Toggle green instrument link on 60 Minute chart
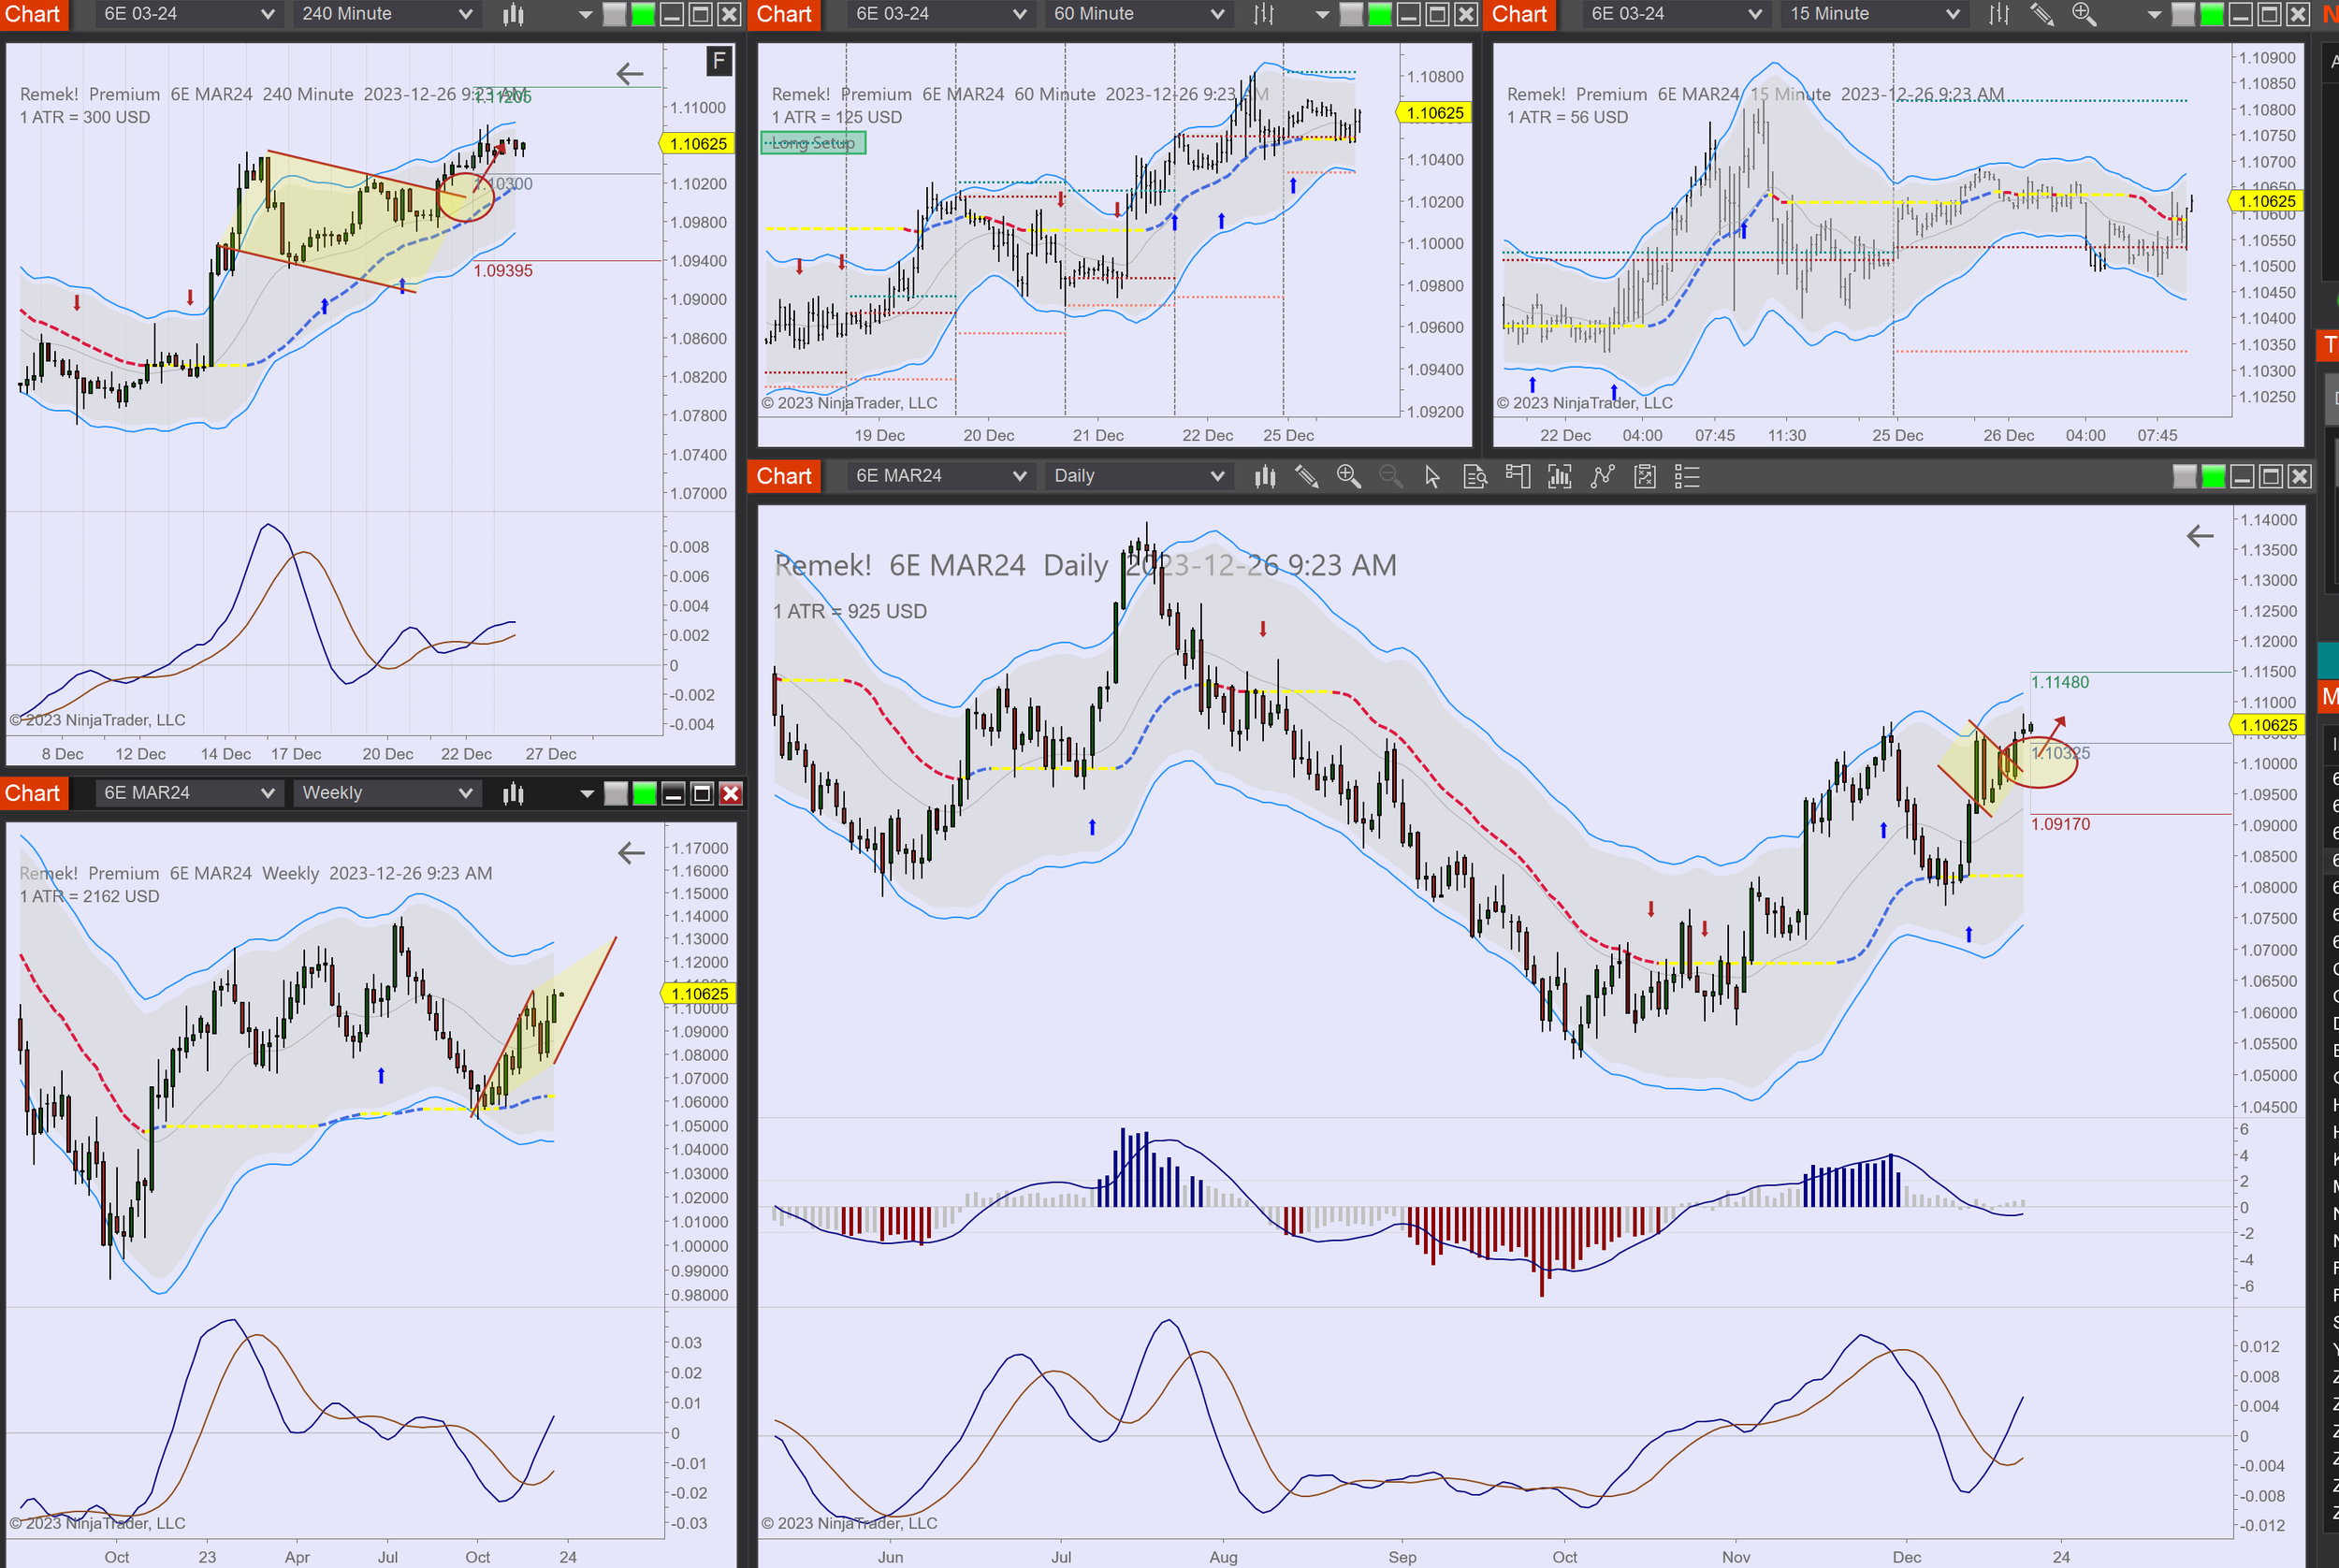Screen dimensions: 2339x1568 click(1380, 14)
